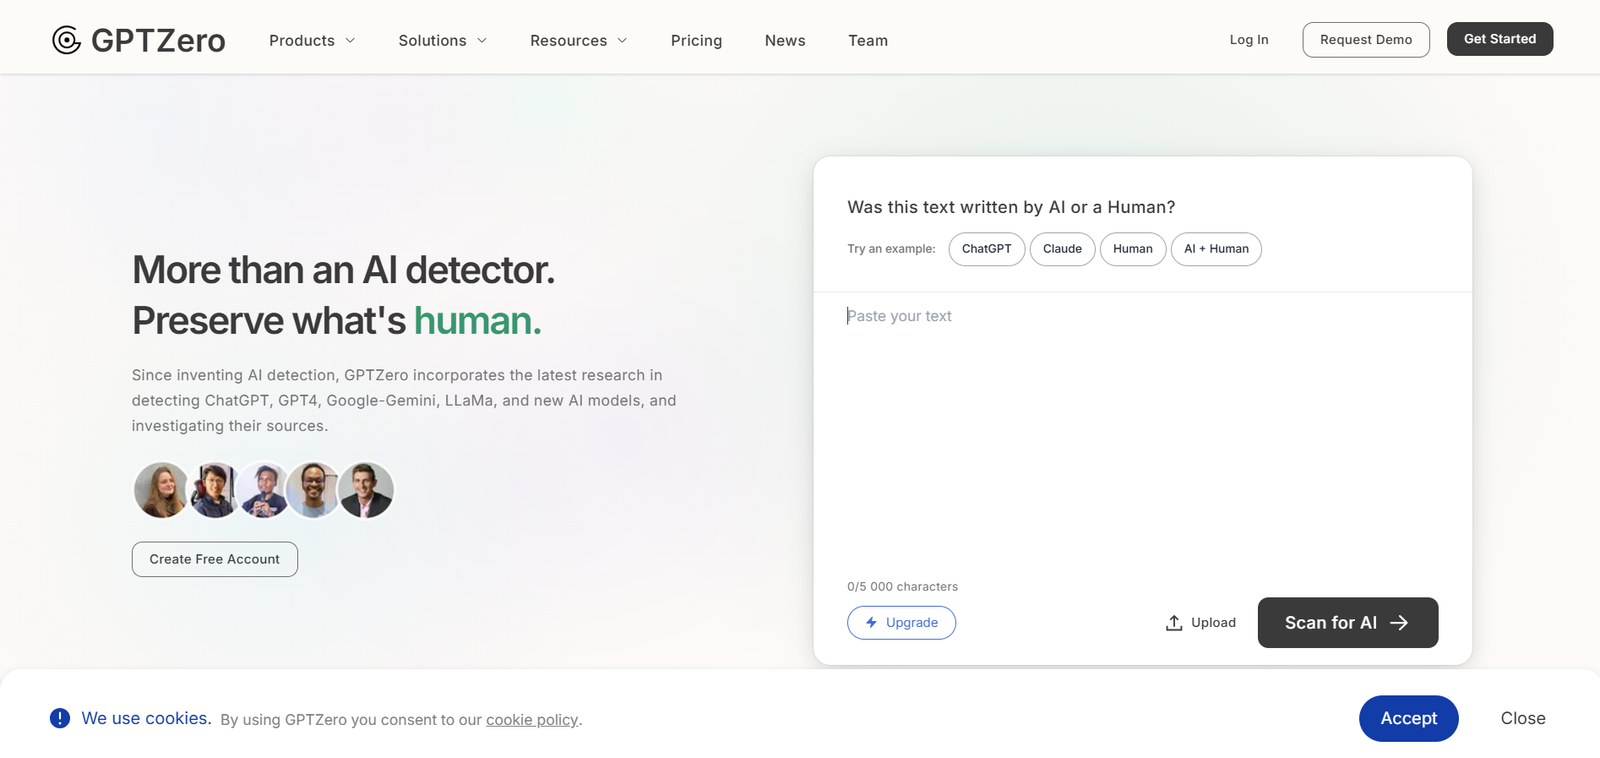Open the Solutions dropdown
Image resolution: width=1600 pixels, height=758 pixels.
tap(442, 40)
